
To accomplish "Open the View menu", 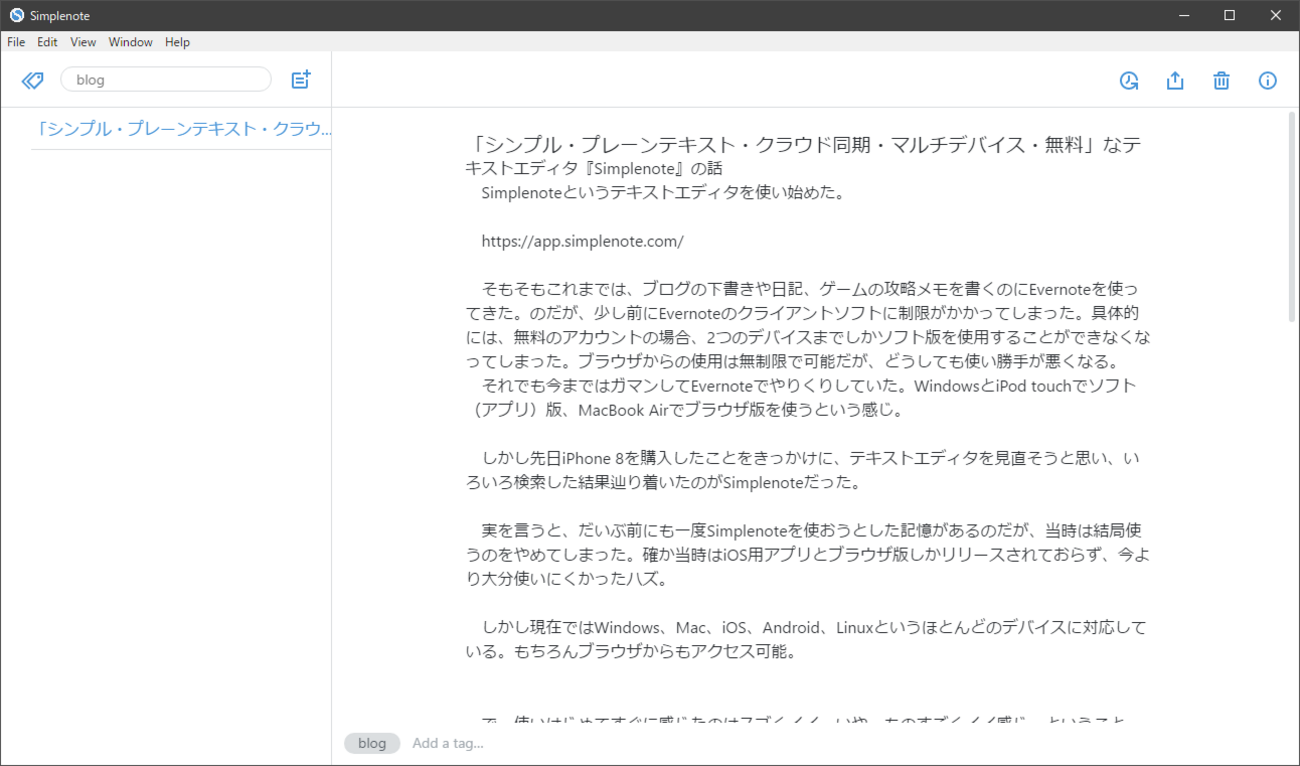I will pos(83,42).
